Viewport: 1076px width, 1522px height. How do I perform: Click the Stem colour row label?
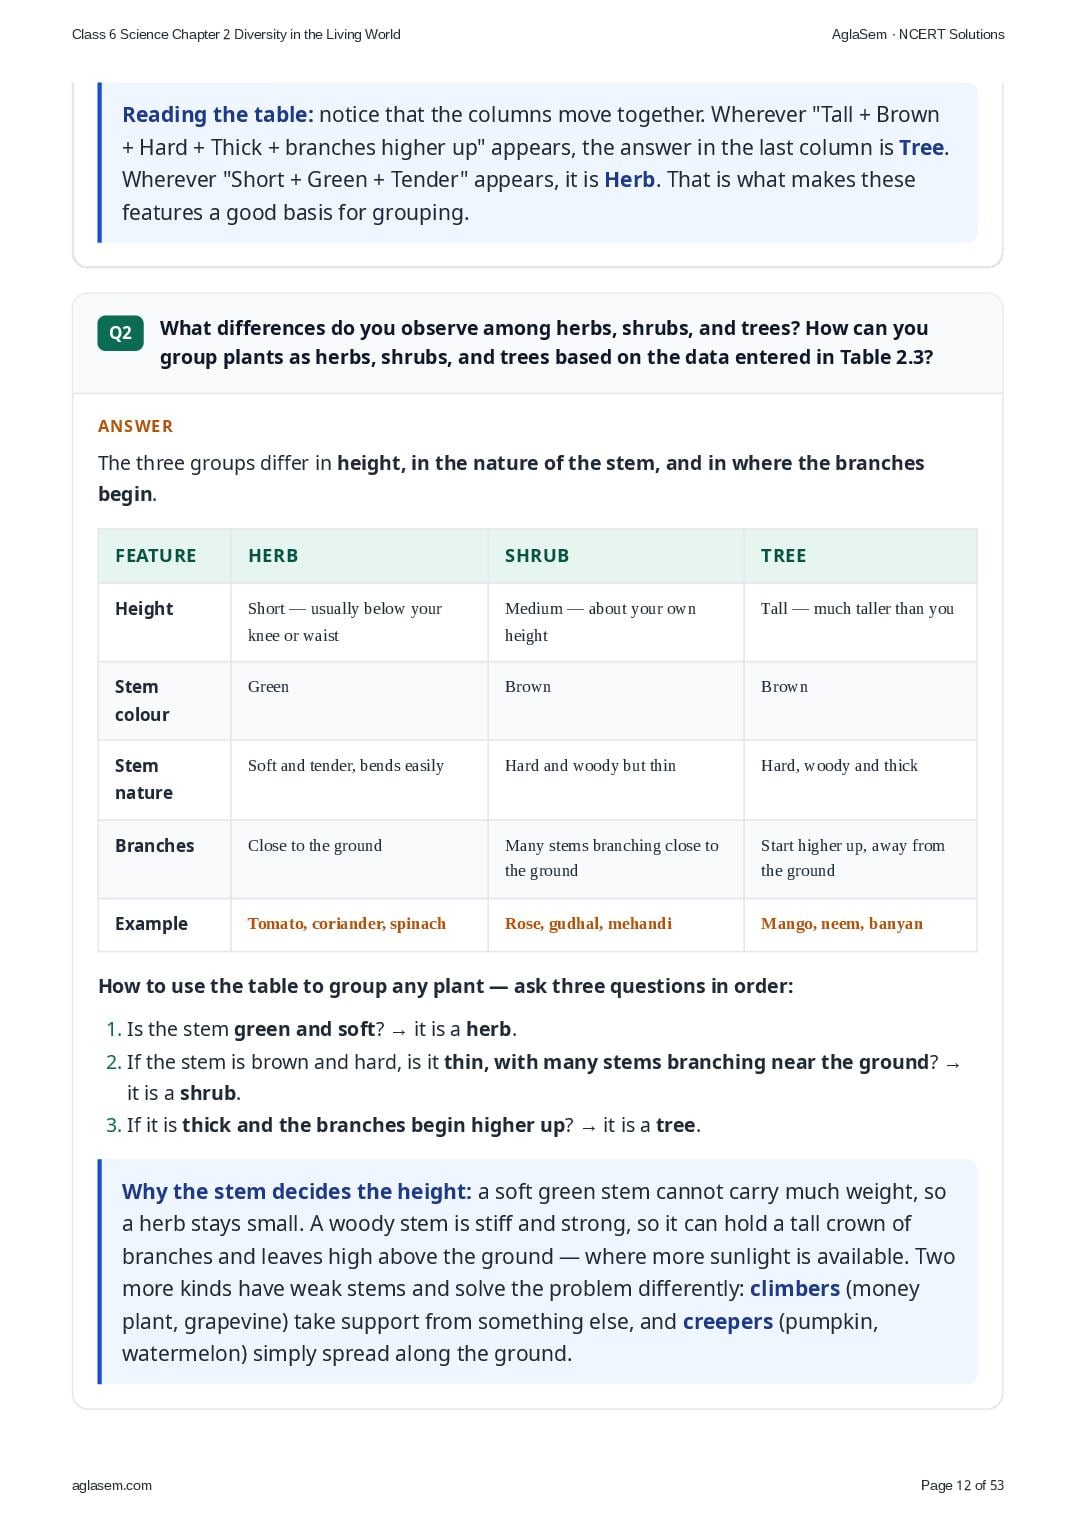tap(164, 701)
